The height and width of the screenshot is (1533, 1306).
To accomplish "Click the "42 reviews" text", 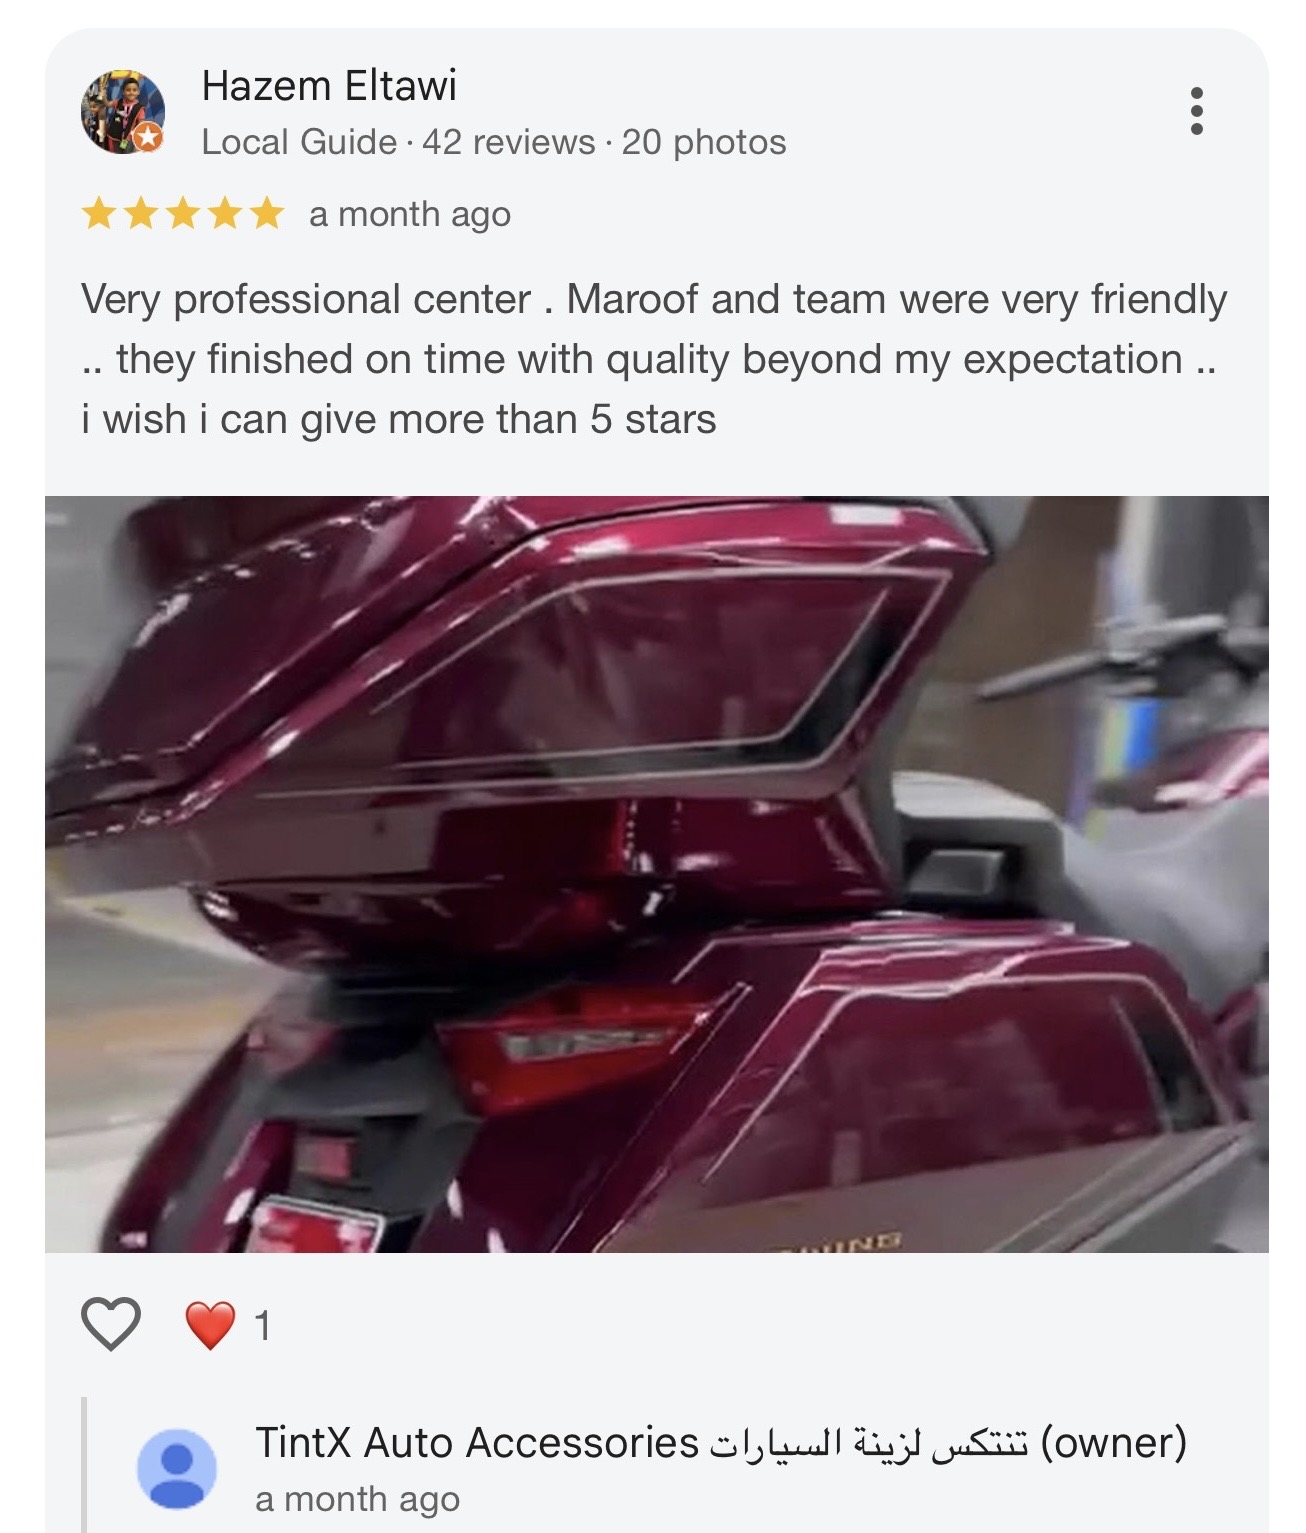I will pos(508,142).
